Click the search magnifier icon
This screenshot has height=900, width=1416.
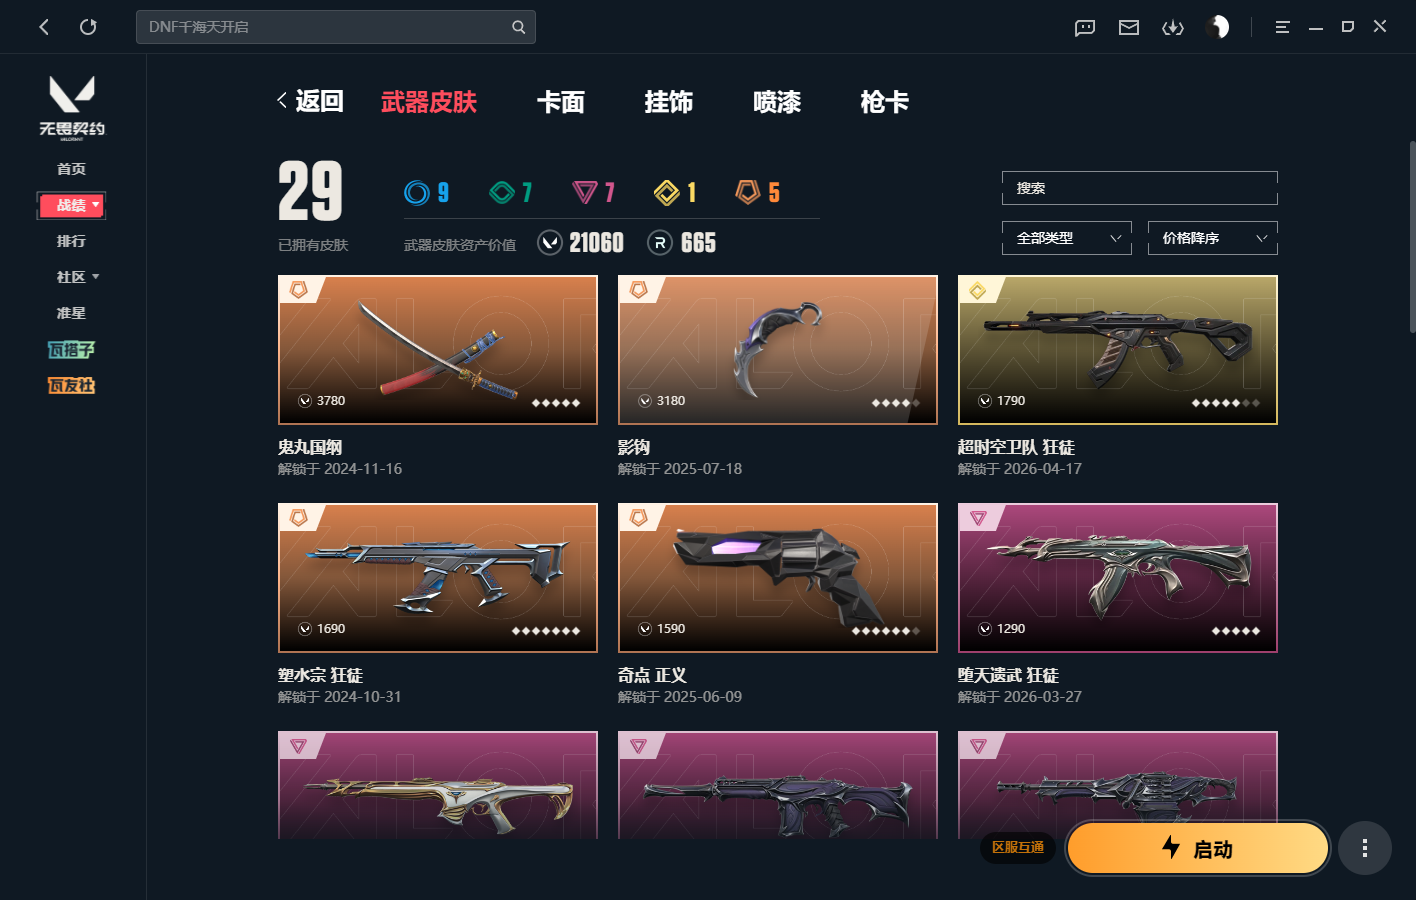518,27
